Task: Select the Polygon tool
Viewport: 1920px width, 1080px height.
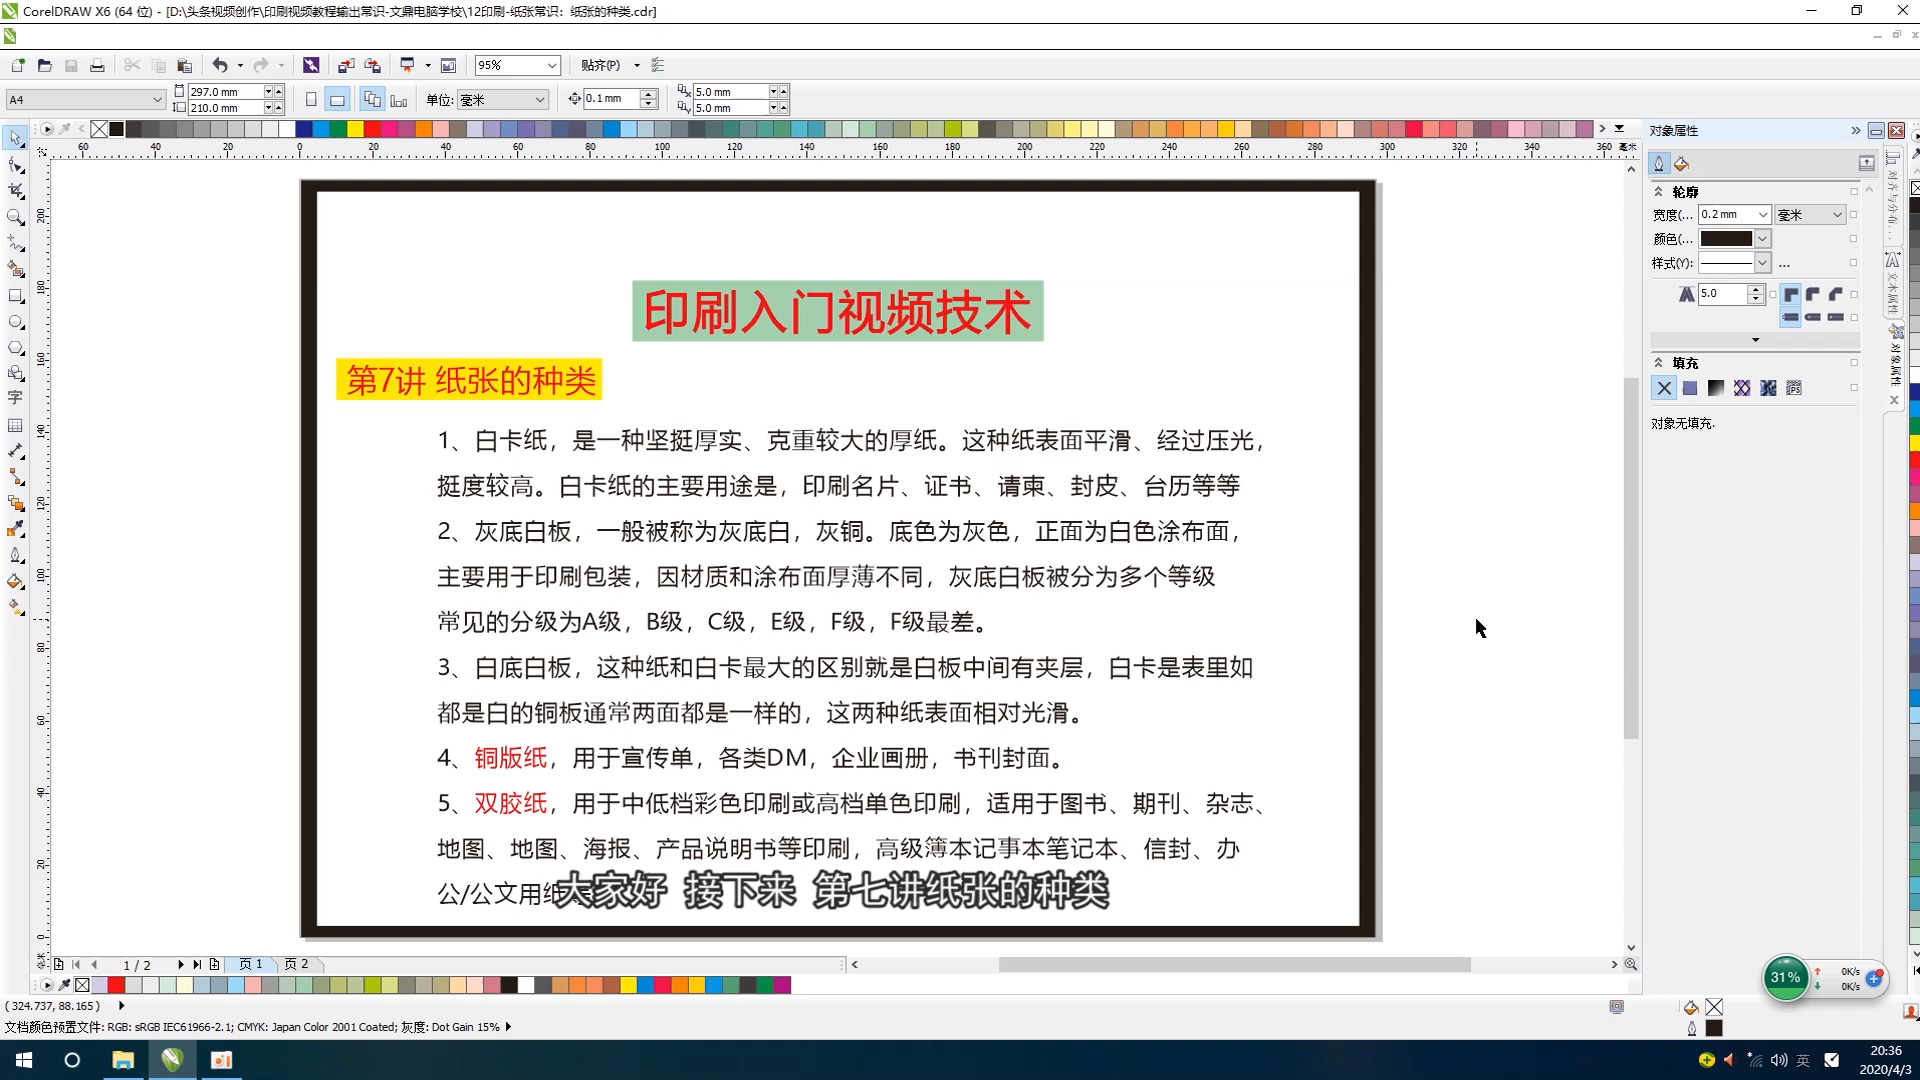Action: coord(15,347)
